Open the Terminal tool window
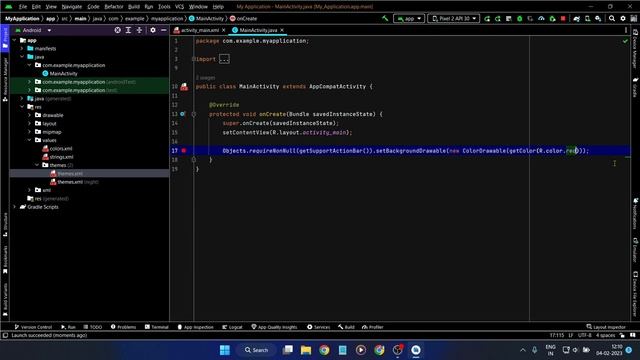The height and width of the screenshot is (360, 640). tap(156, 327)
